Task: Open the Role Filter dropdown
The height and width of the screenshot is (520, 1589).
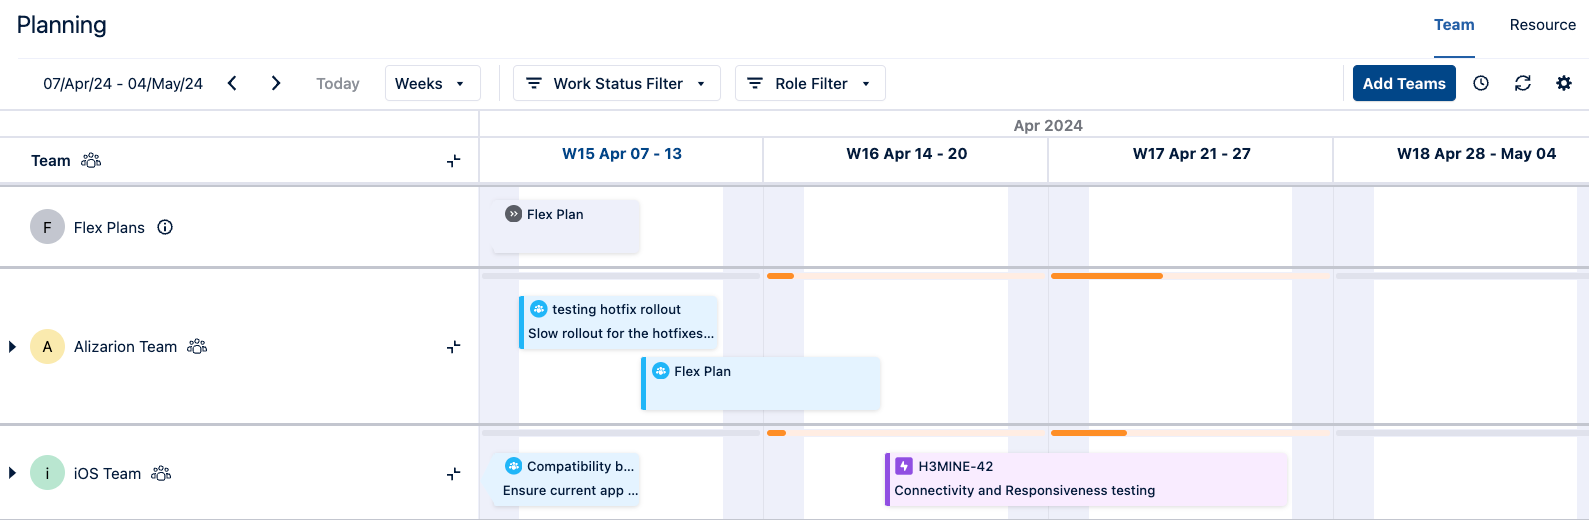Action: pos(810,84)
